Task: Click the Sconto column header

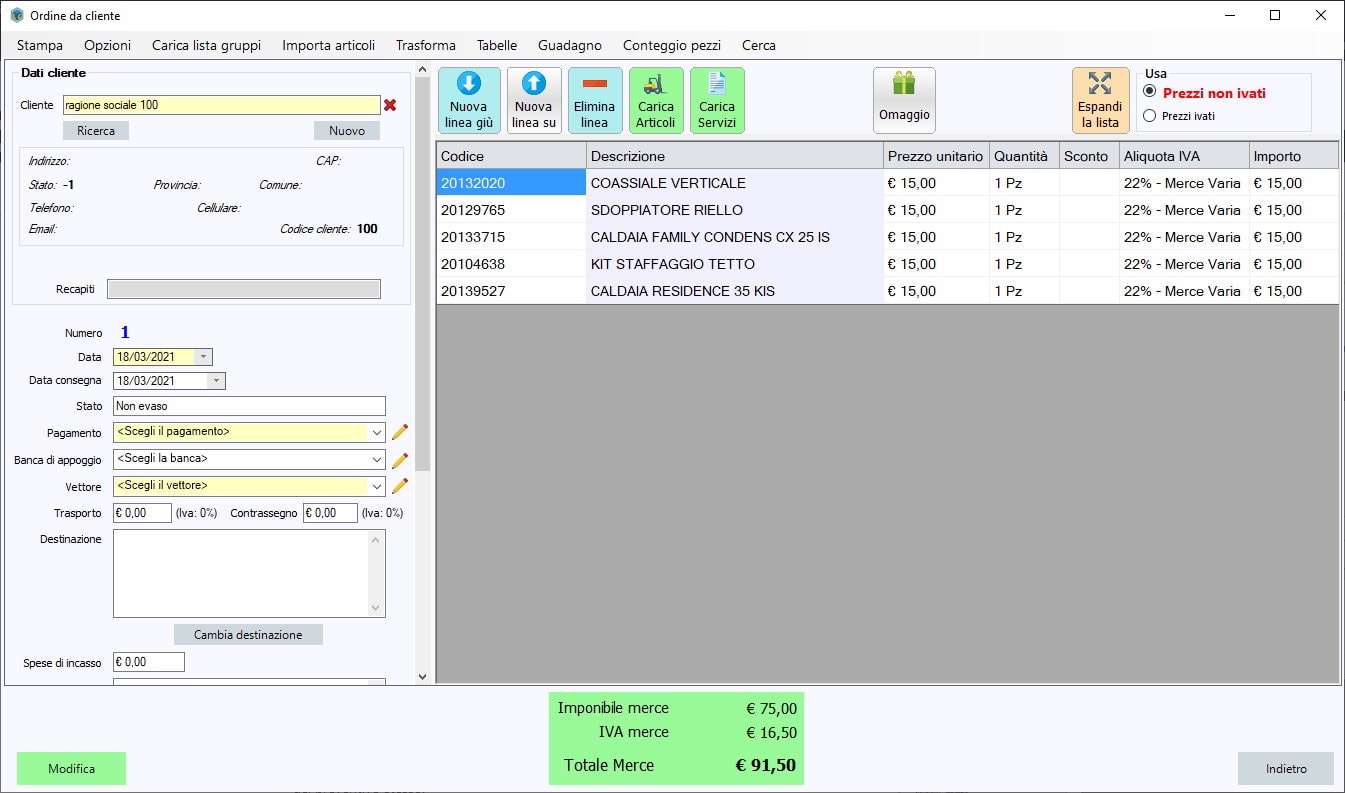Action: coord(1089,156)
